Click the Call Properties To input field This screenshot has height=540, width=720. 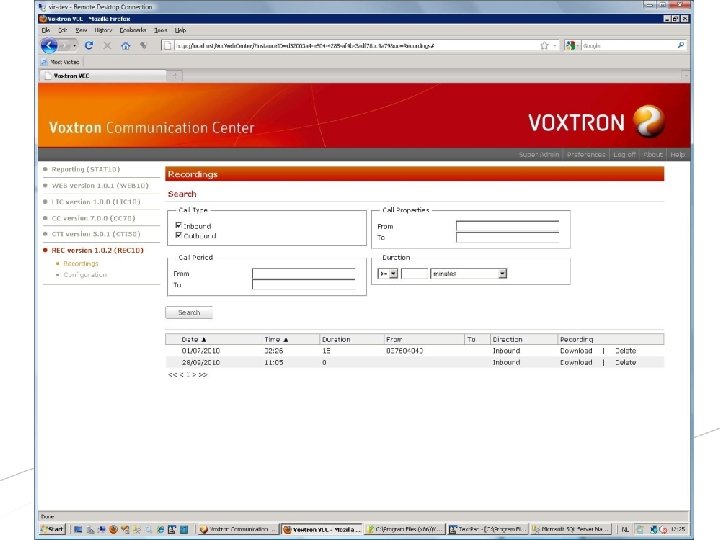(507, 237)
